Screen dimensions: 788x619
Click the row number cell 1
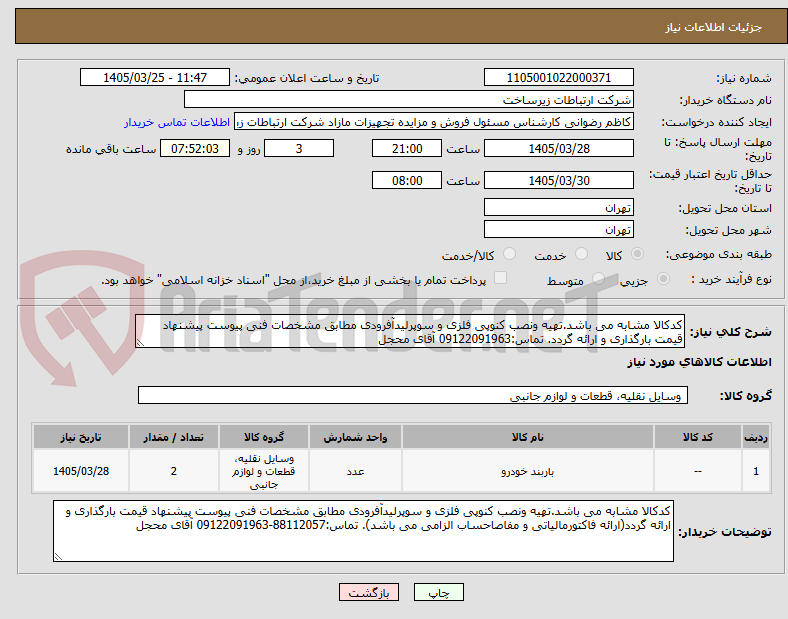click(x=756, y=471)
